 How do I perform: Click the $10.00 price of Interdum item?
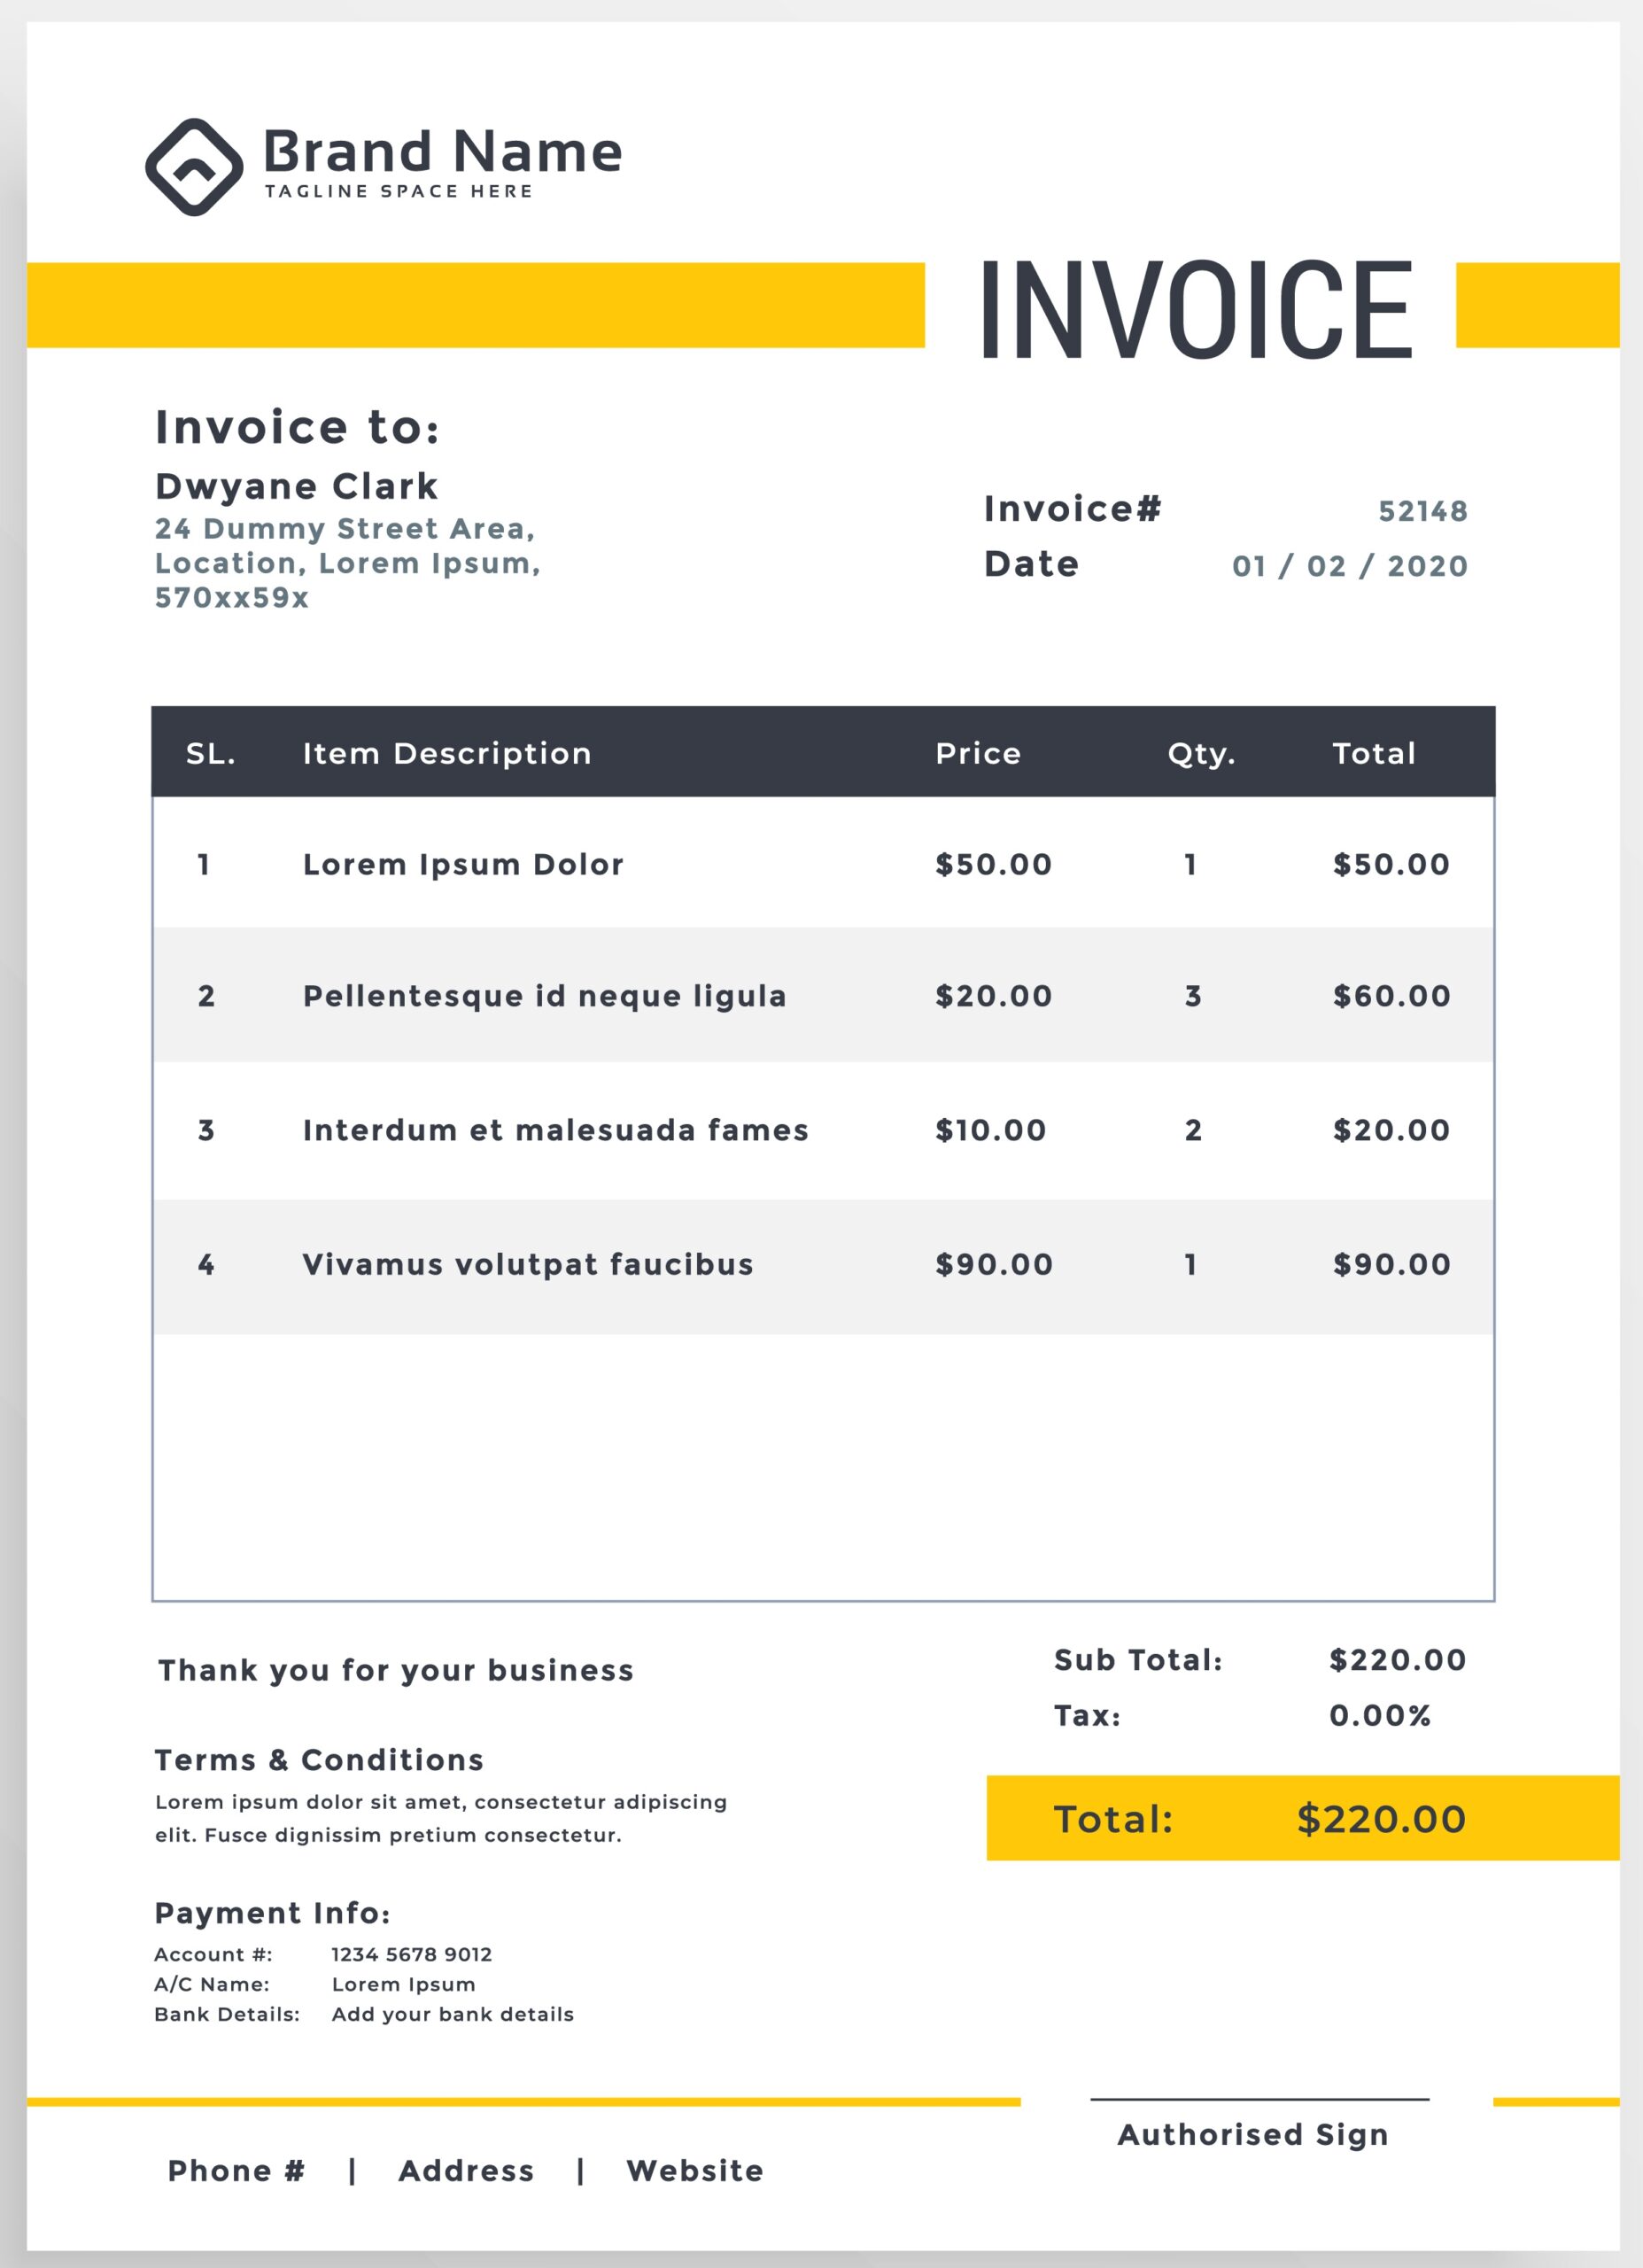tap(990, 1131)
